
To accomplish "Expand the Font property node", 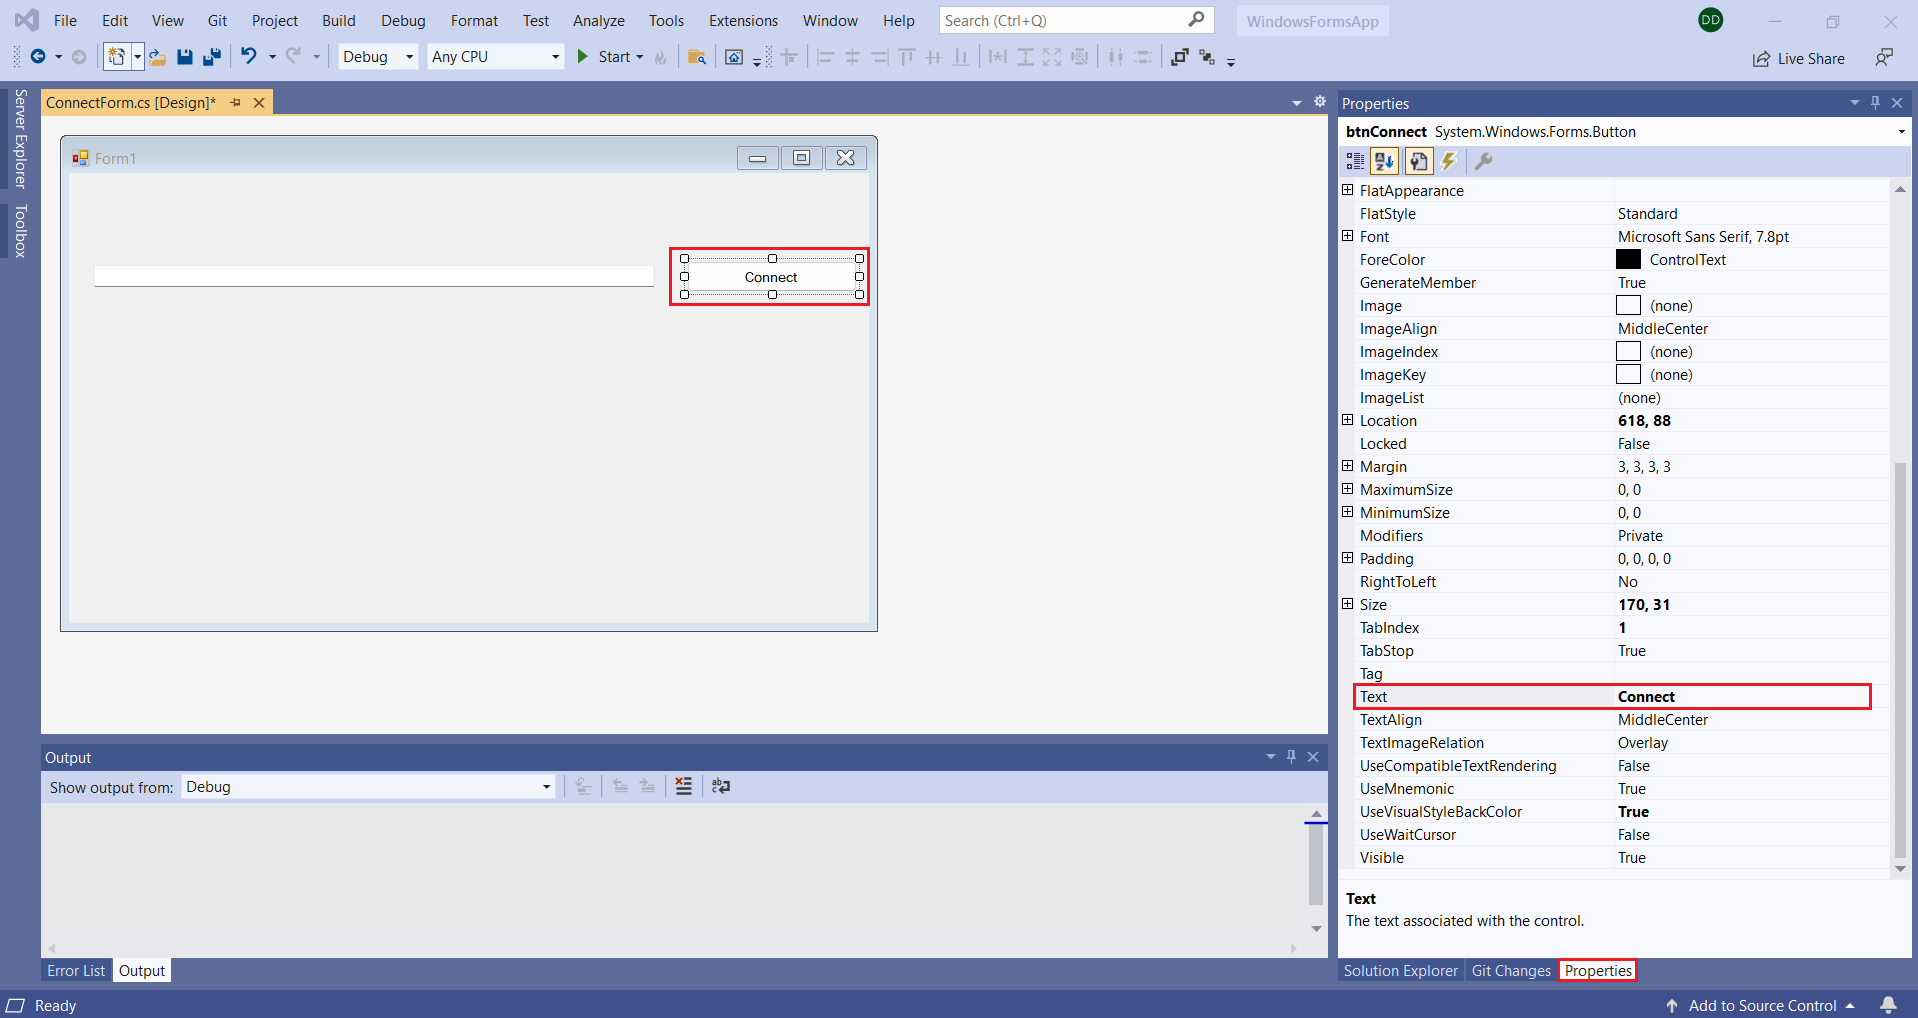I will [x=1347, y=236].
